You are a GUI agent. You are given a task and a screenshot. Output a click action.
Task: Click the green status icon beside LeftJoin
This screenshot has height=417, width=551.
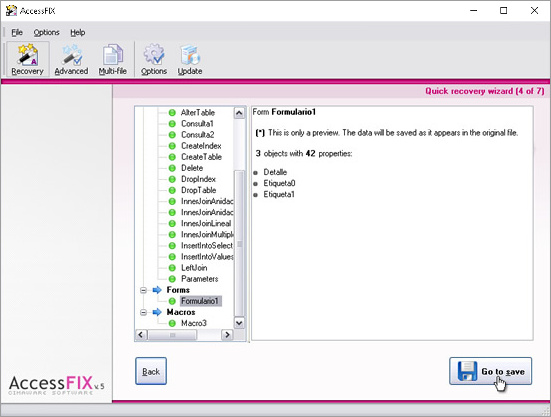(172, 268)
